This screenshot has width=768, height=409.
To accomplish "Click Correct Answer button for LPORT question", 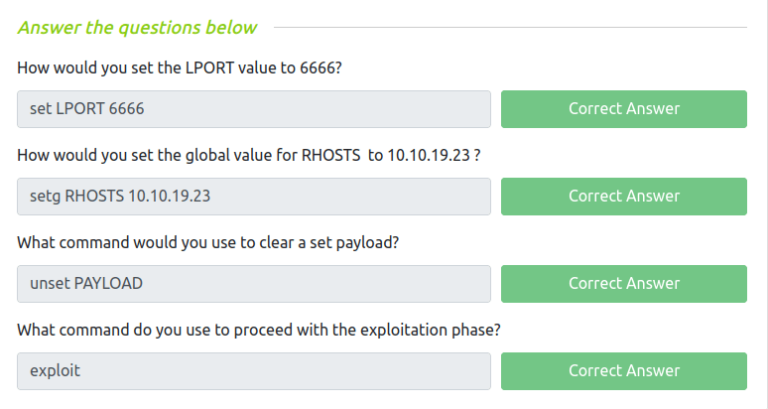I will [623, 109].
